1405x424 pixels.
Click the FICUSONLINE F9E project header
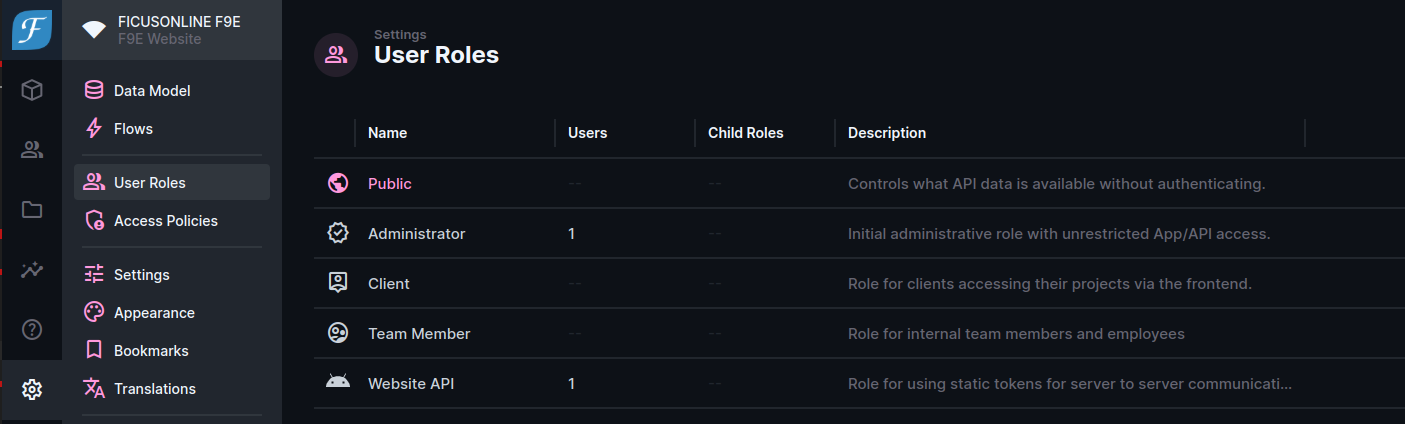172,30
